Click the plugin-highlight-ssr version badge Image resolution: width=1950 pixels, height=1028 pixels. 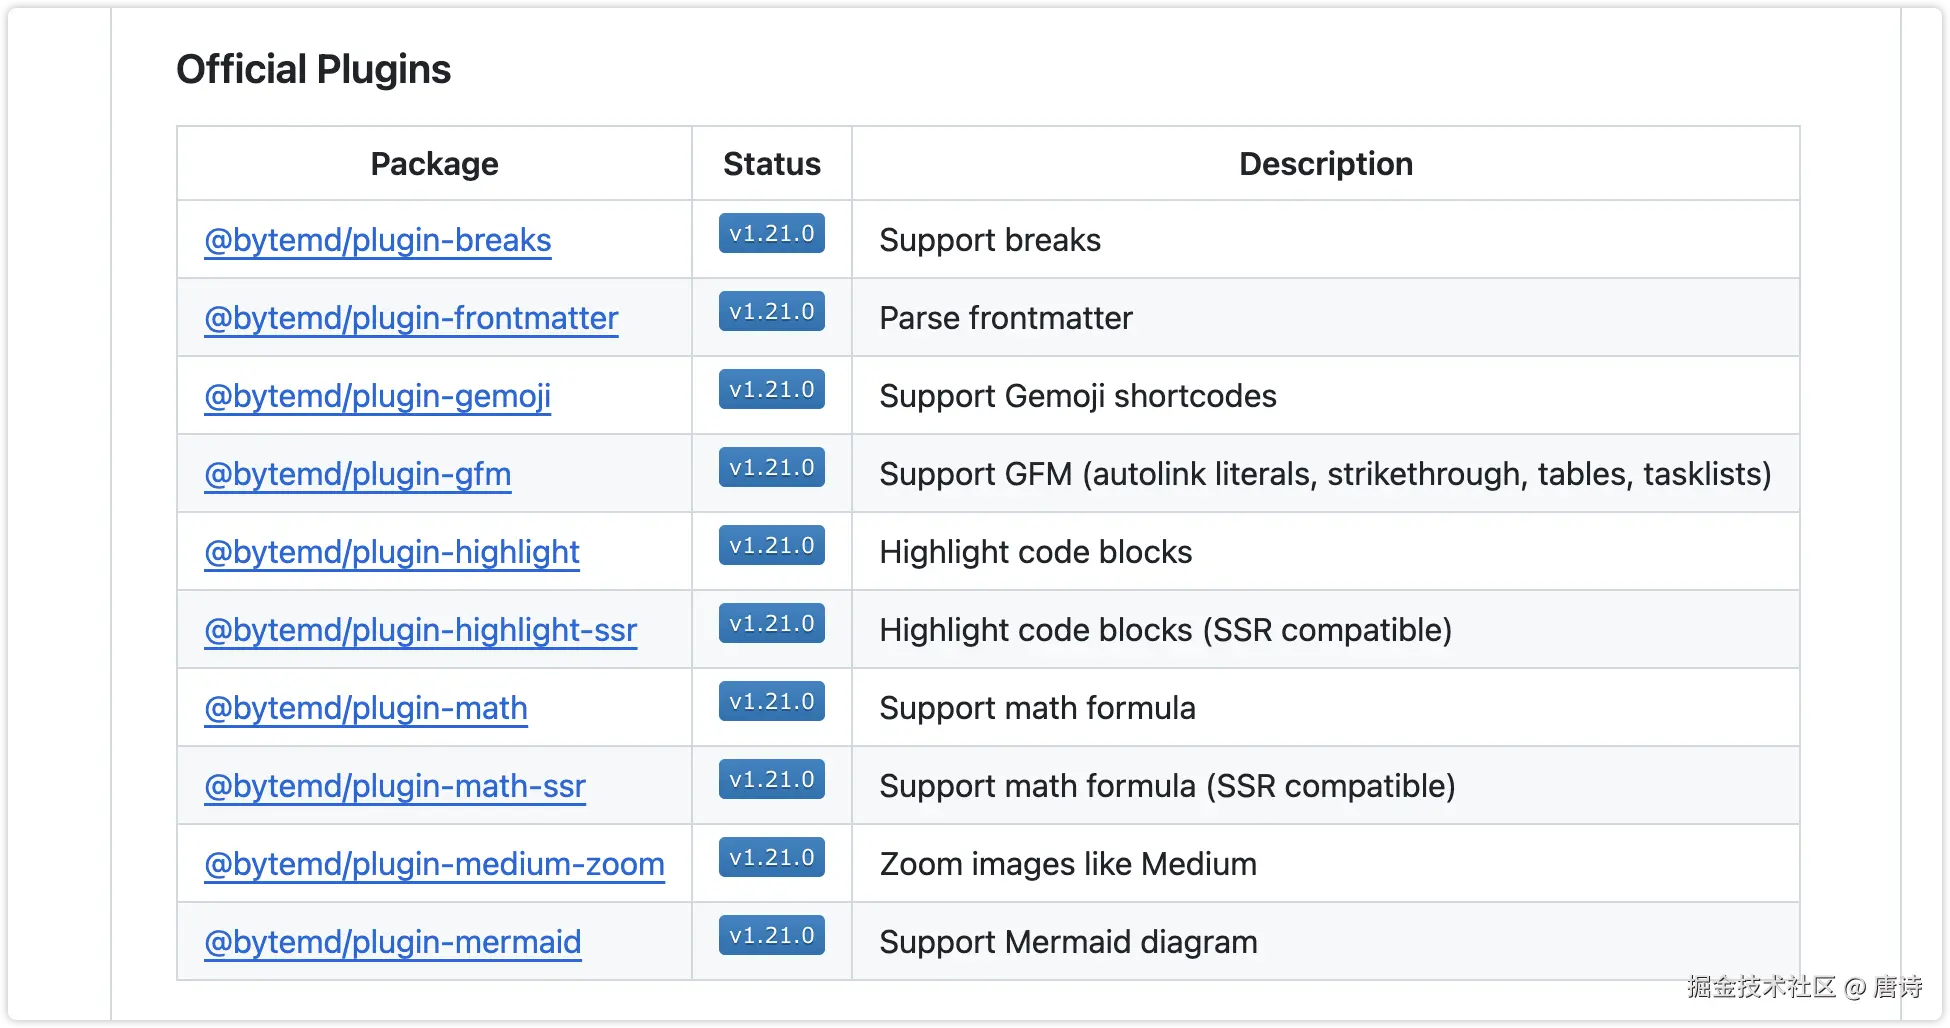coord(771,623)
